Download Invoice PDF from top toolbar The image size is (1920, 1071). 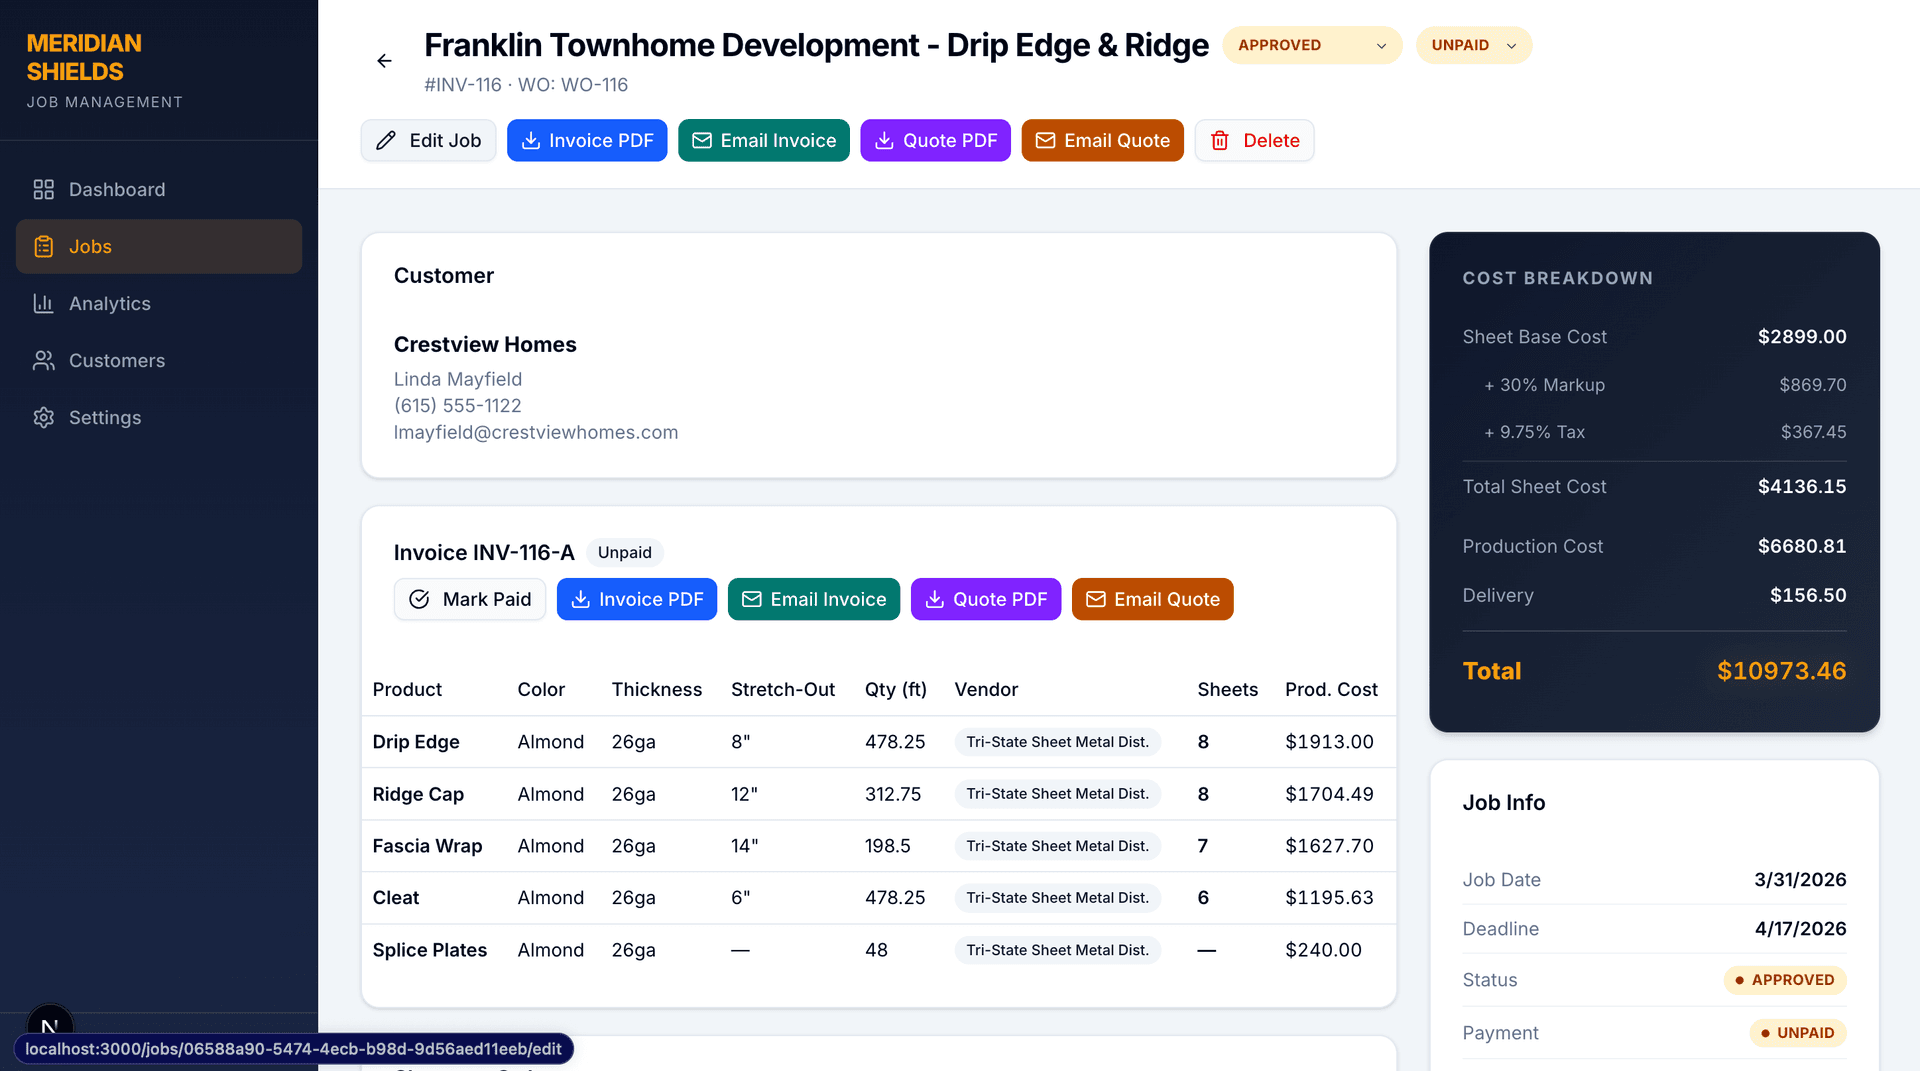[587, 141]
